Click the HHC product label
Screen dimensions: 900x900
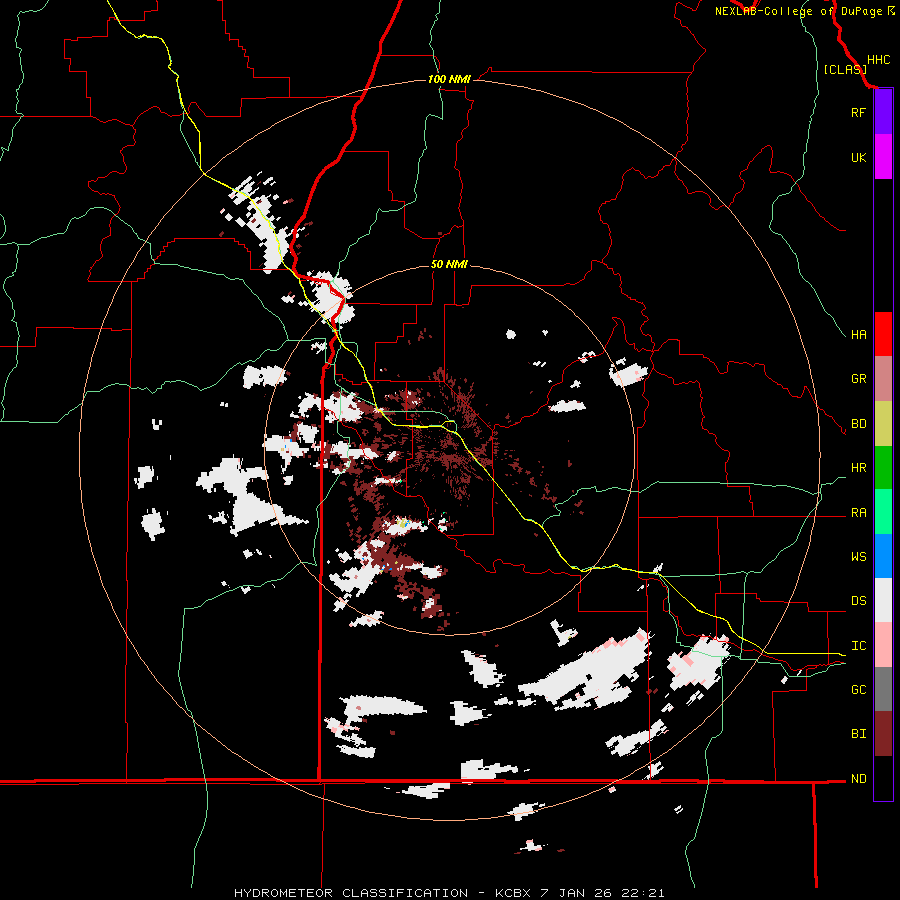[878, 60]
